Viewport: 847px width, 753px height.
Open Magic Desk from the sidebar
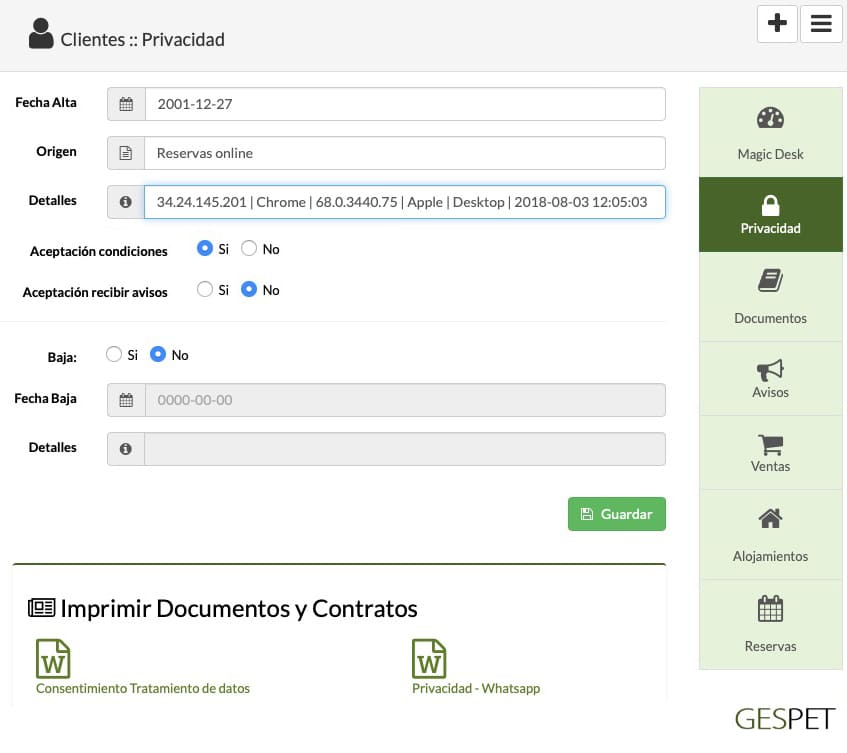click(x=770, y=132)
